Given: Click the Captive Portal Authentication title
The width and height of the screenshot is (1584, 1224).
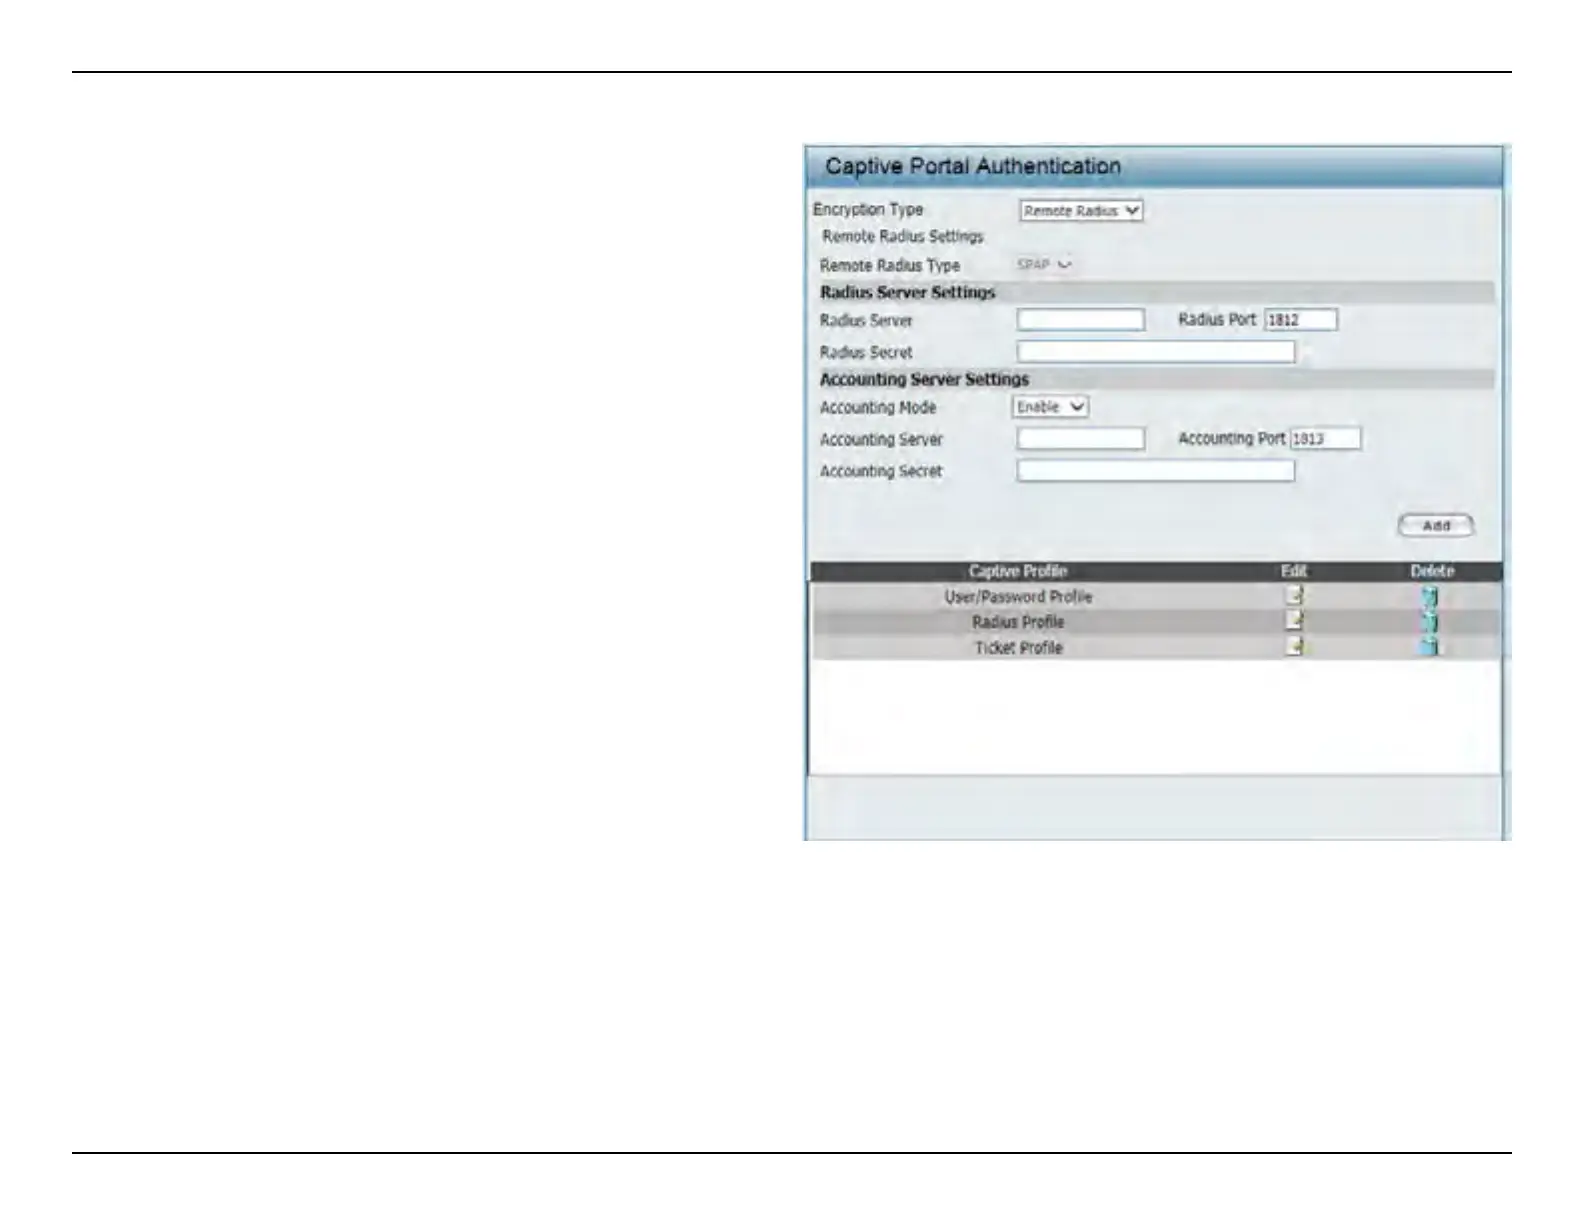Looking at the screenshot, I should [x=973, y=166].
